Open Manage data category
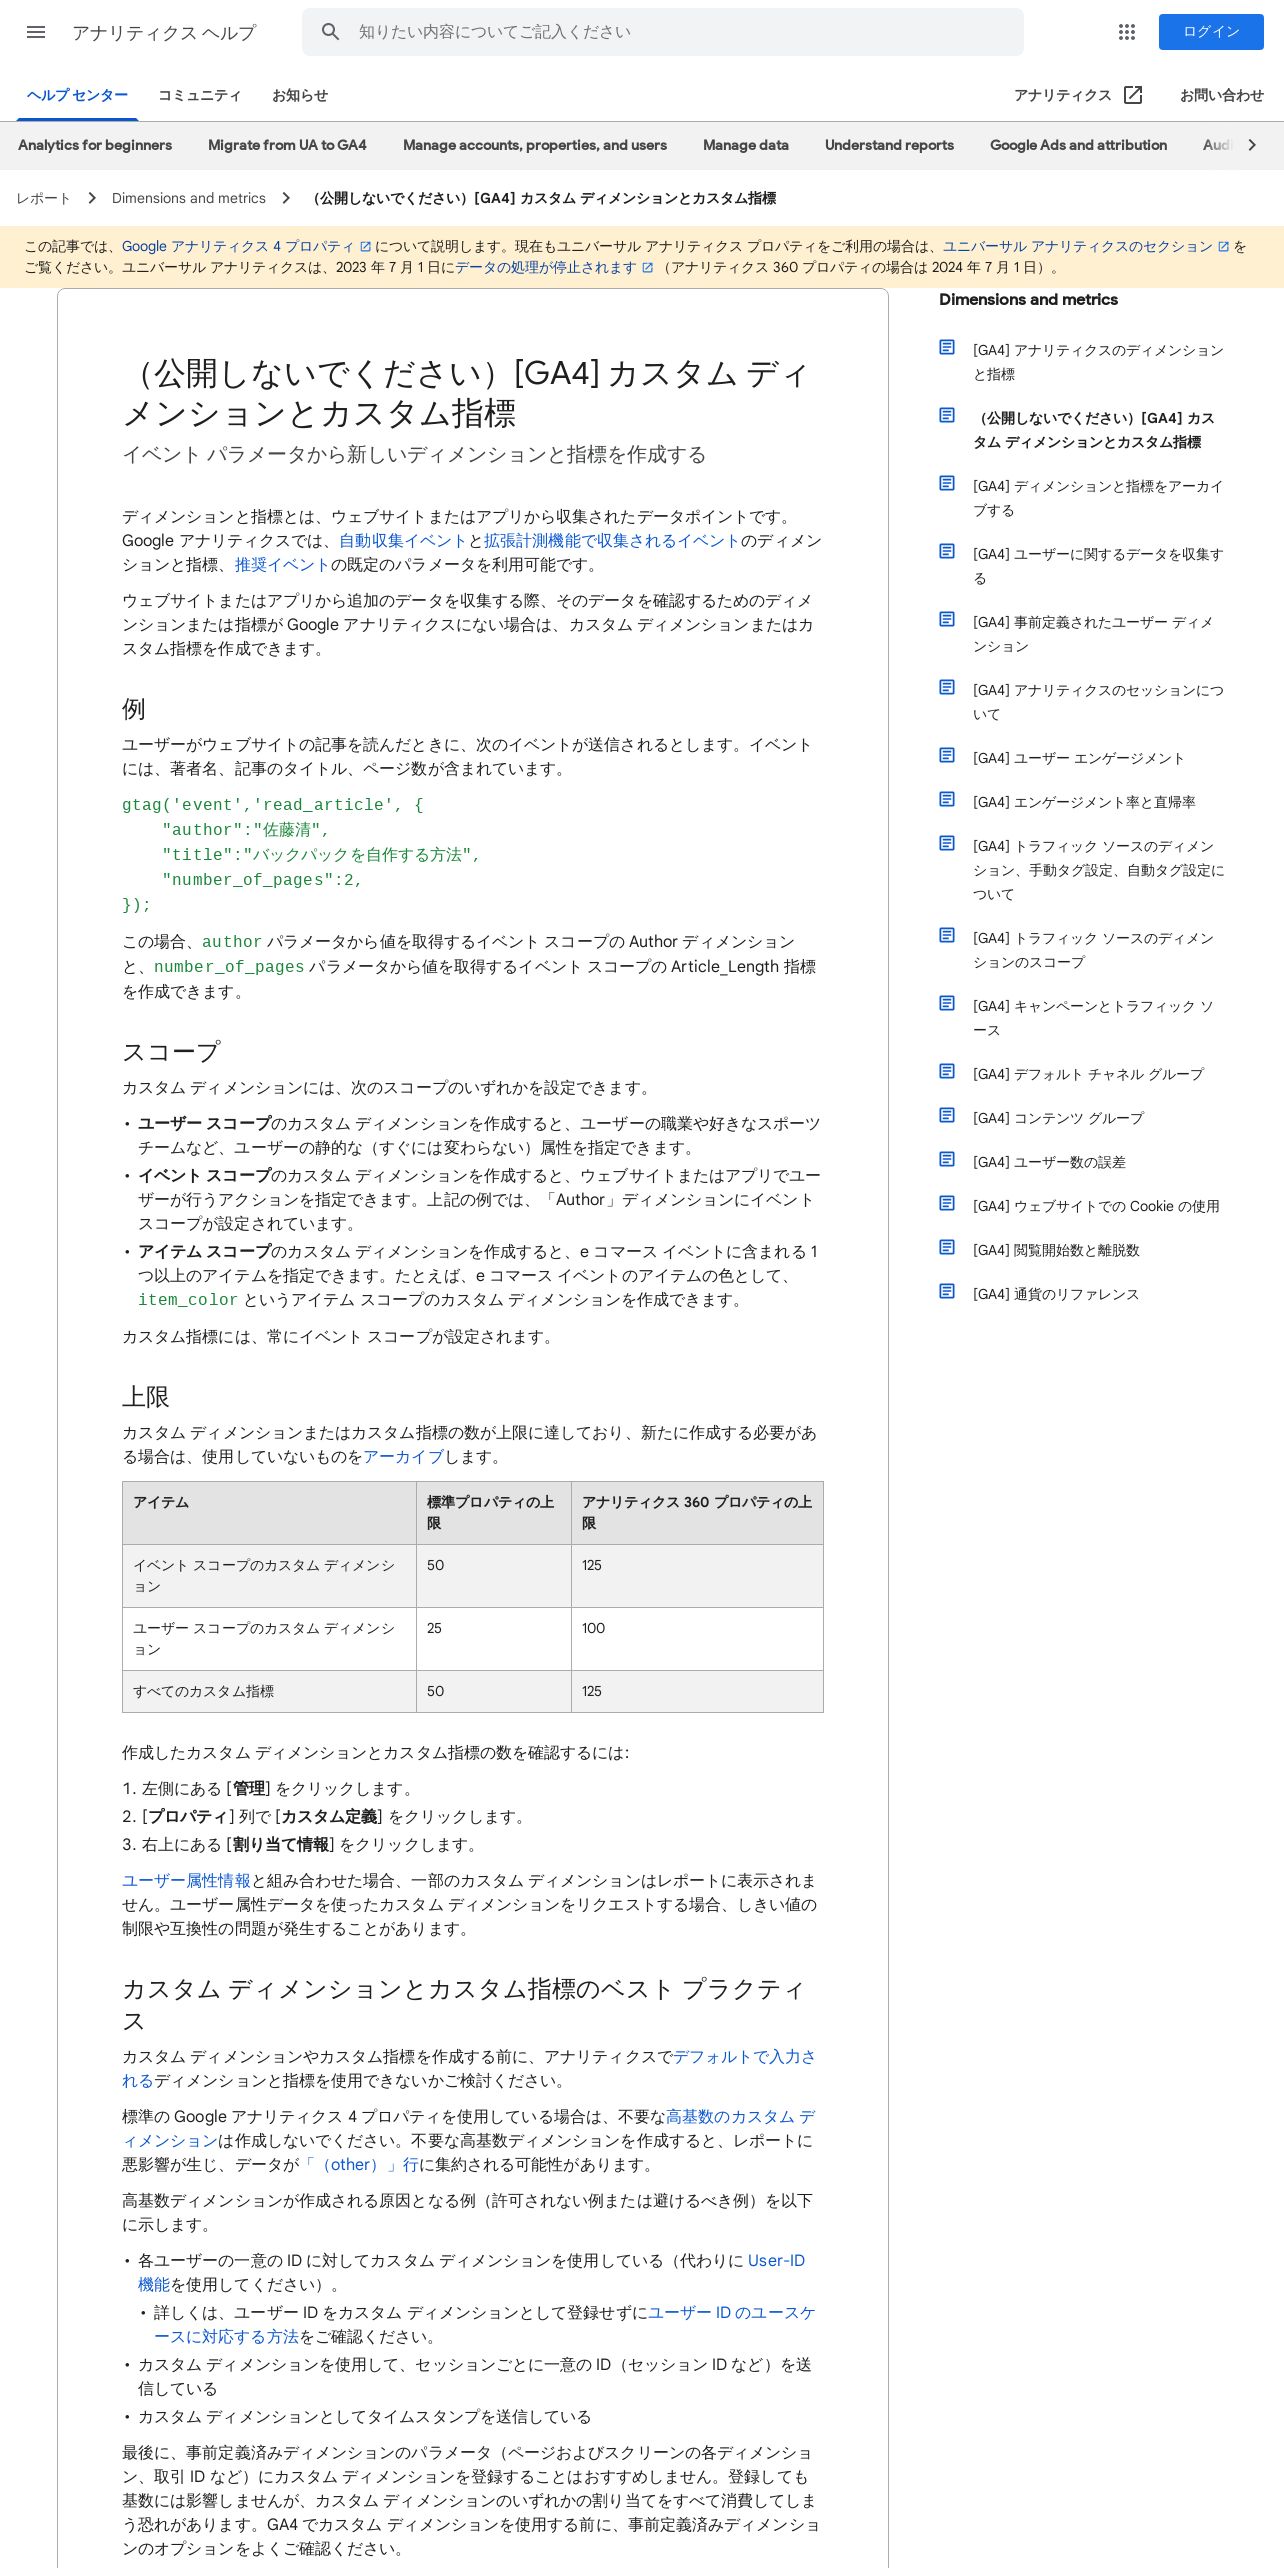 pyautogui.click(x=746, y=145)
